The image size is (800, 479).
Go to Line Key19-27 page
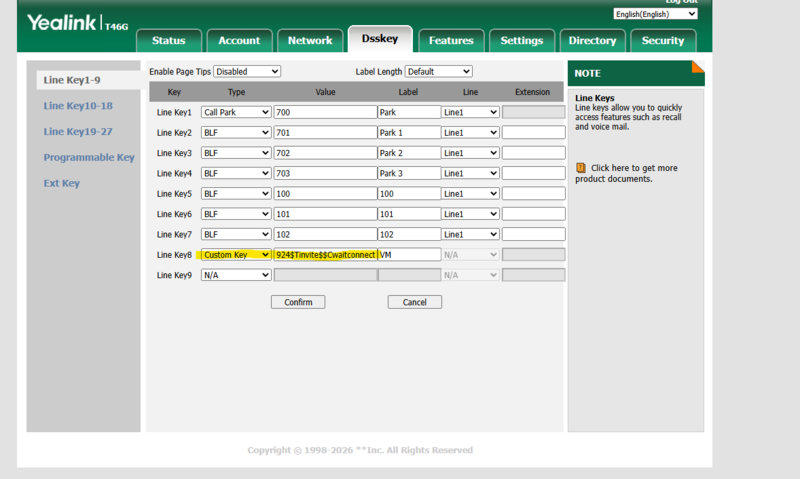[x=78, y=132]
